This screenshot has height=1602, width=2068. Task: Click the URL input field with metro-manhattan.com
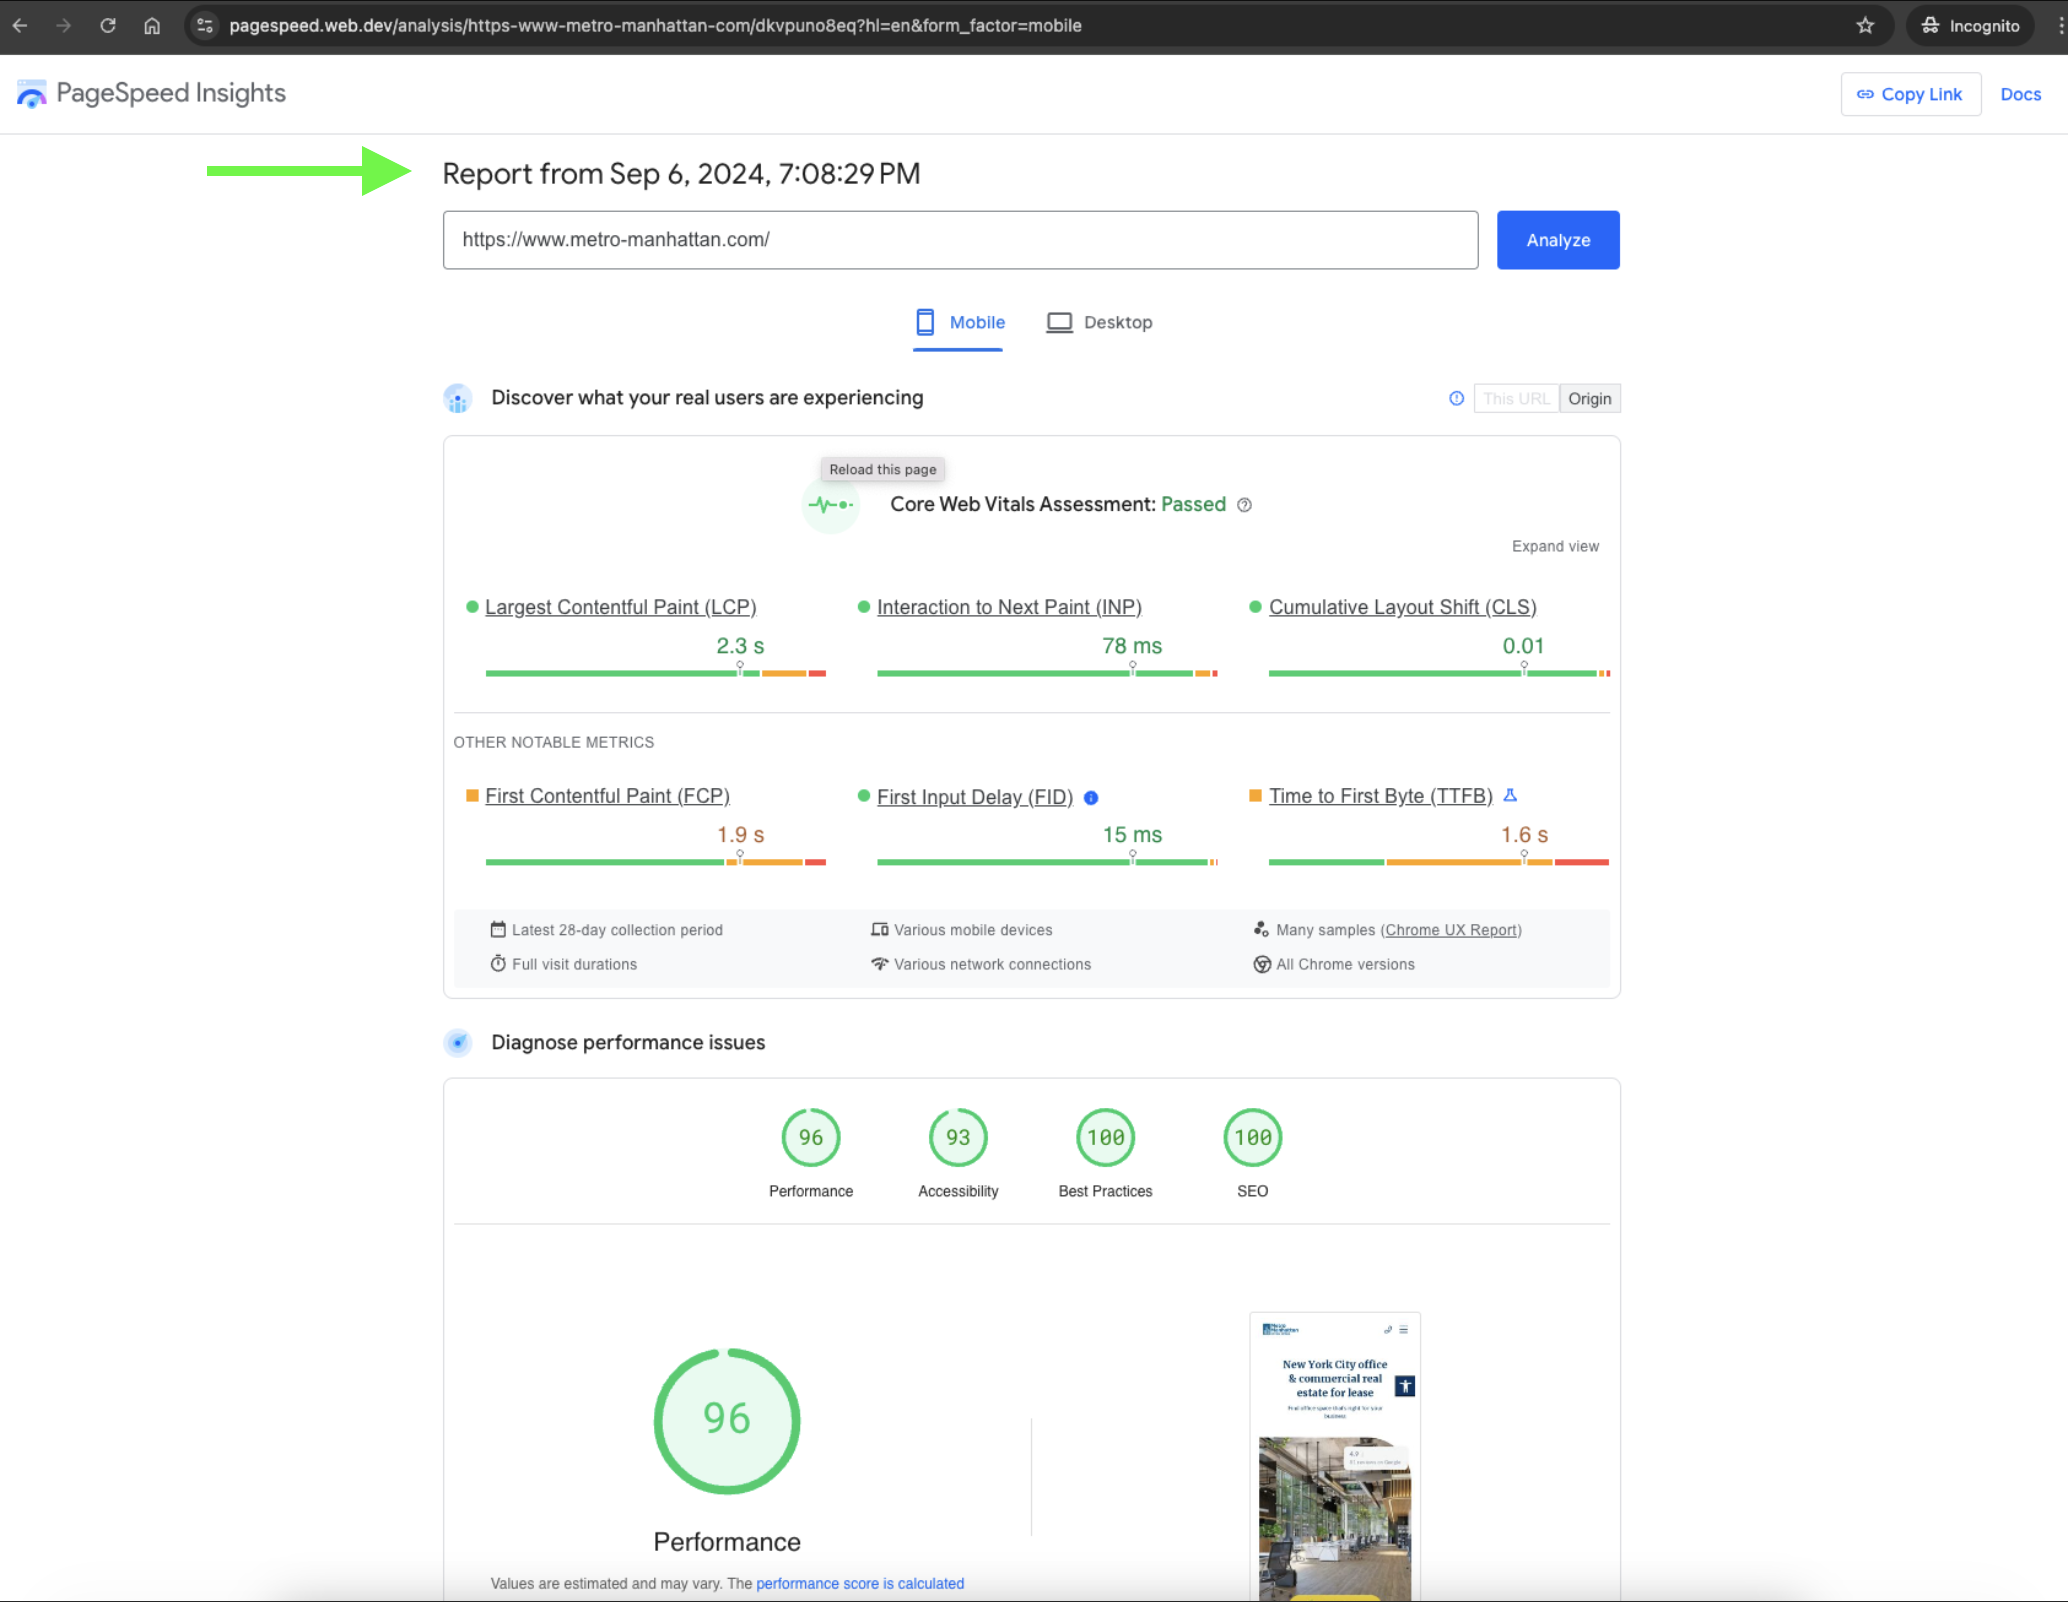tap(960, 240)
